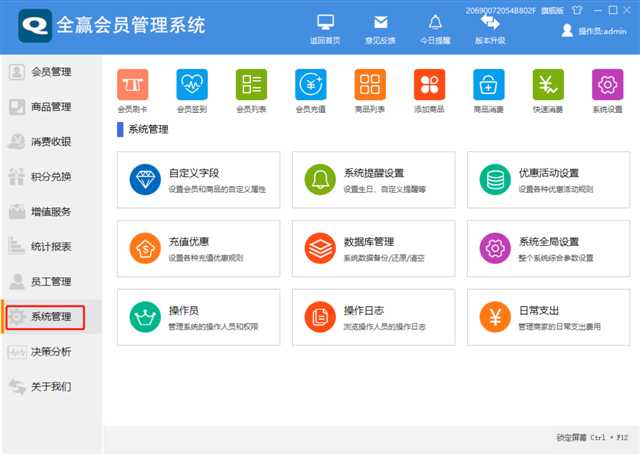Select 决策分析 in the sidebar
The image size is (640, 456).
(51, 351)
